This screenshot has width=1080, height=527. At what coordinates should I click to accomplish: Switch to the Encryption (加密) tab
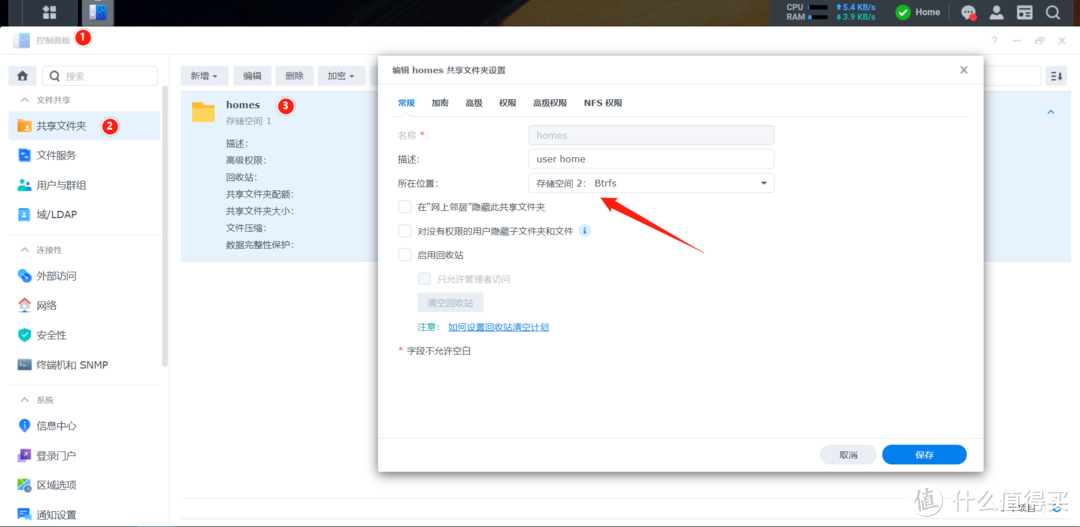point(440,103)
